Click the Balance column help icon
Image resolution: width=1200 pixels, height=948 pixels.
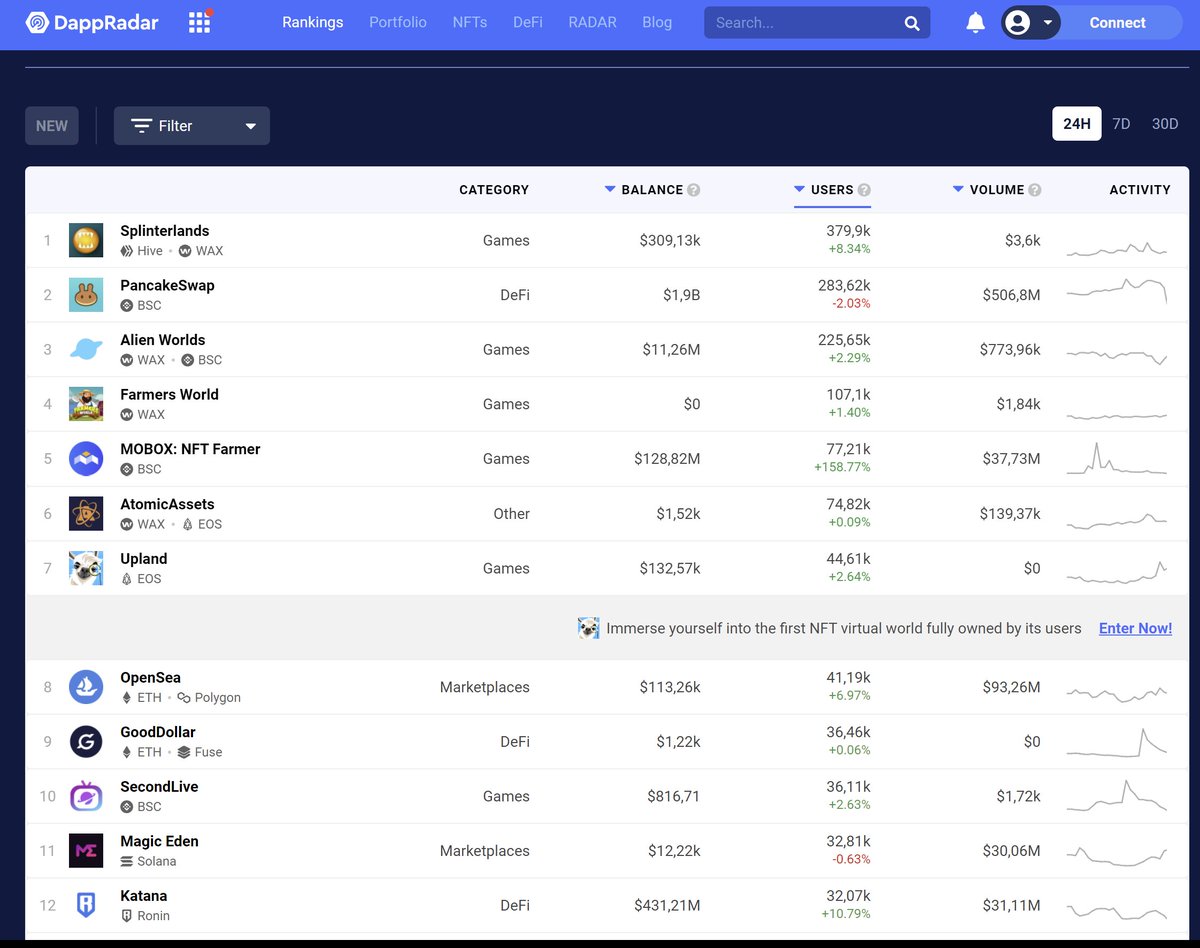pos(694,190)
